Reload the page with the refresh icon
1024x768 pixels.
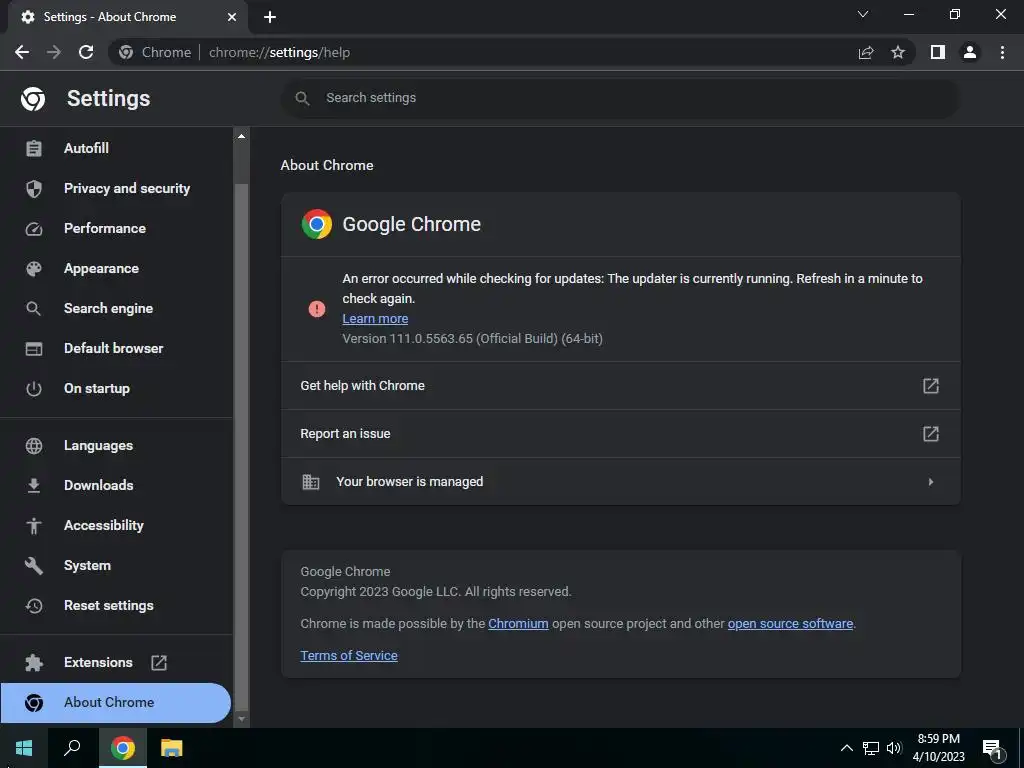tap(86, 52)
